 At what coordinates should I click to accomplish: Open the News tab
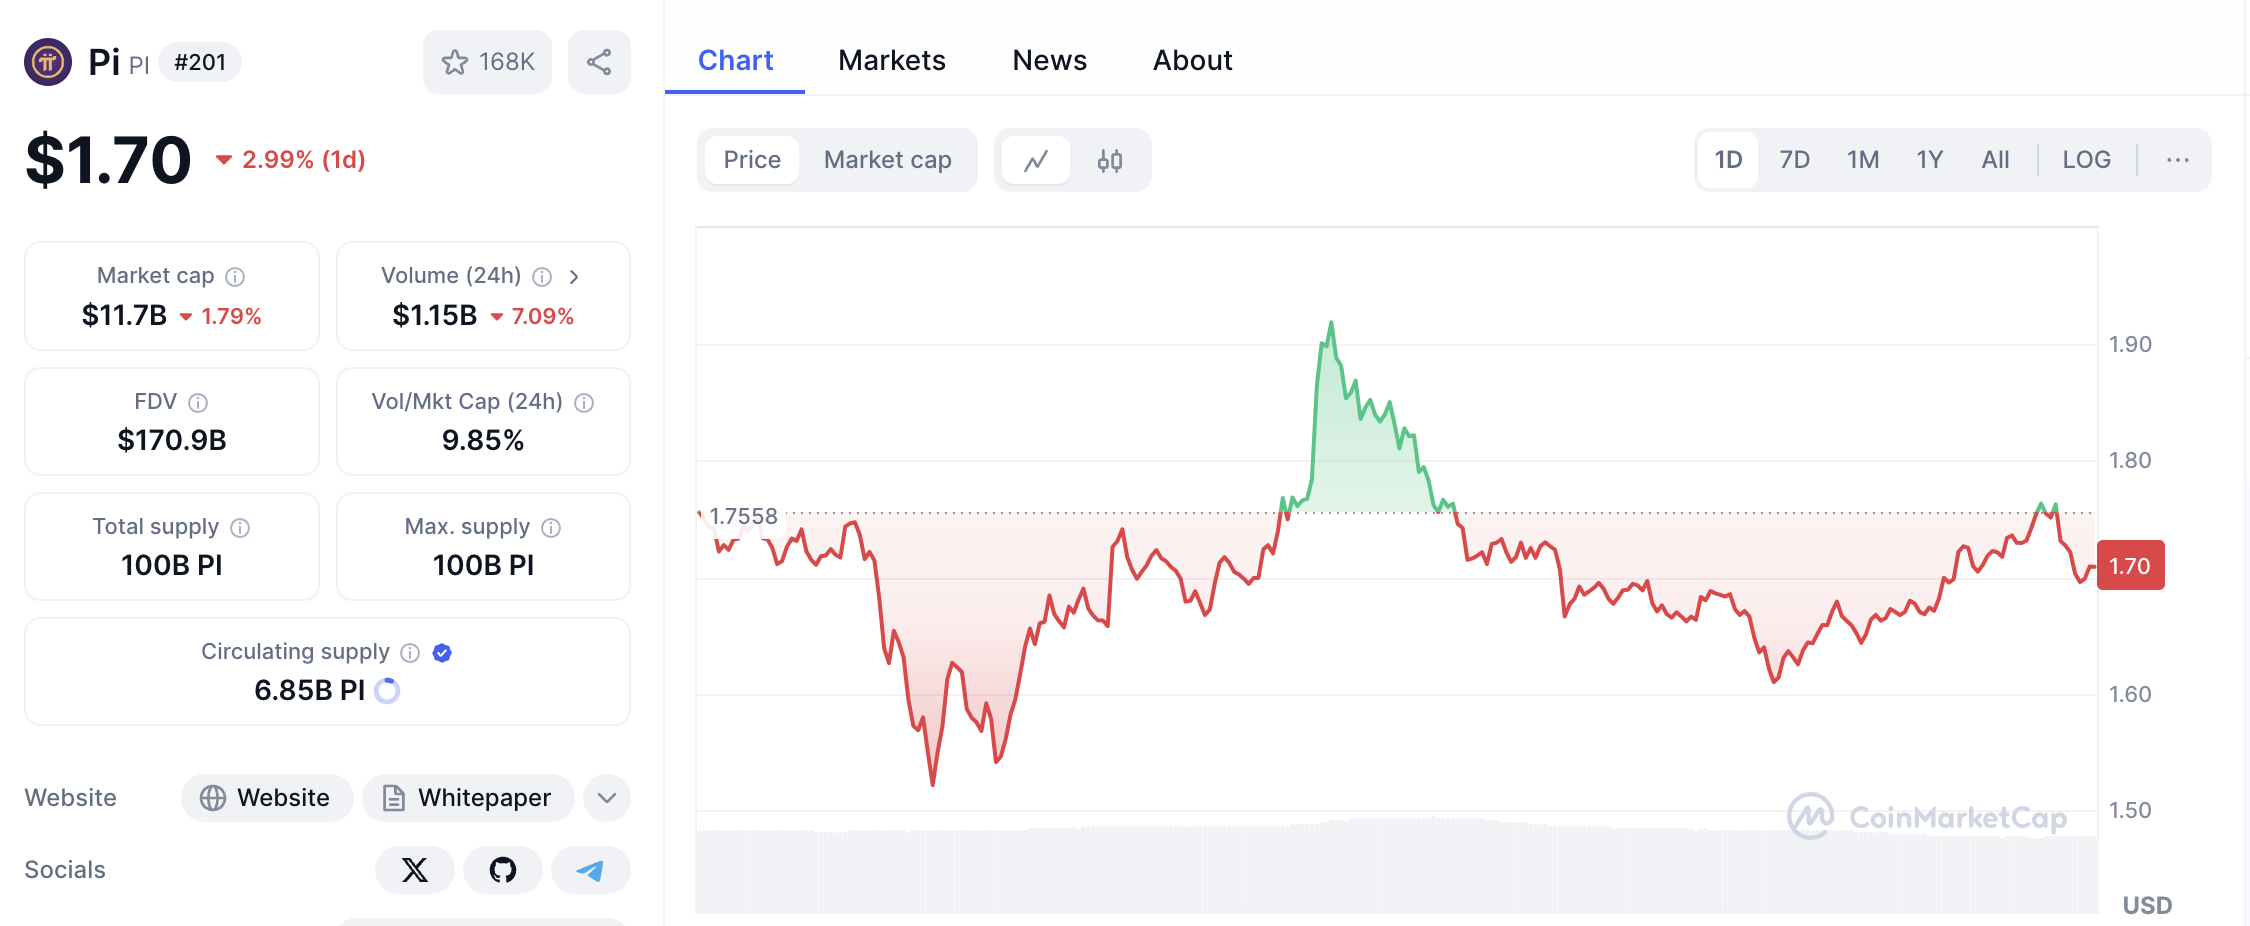click(x=1049, y=61)
